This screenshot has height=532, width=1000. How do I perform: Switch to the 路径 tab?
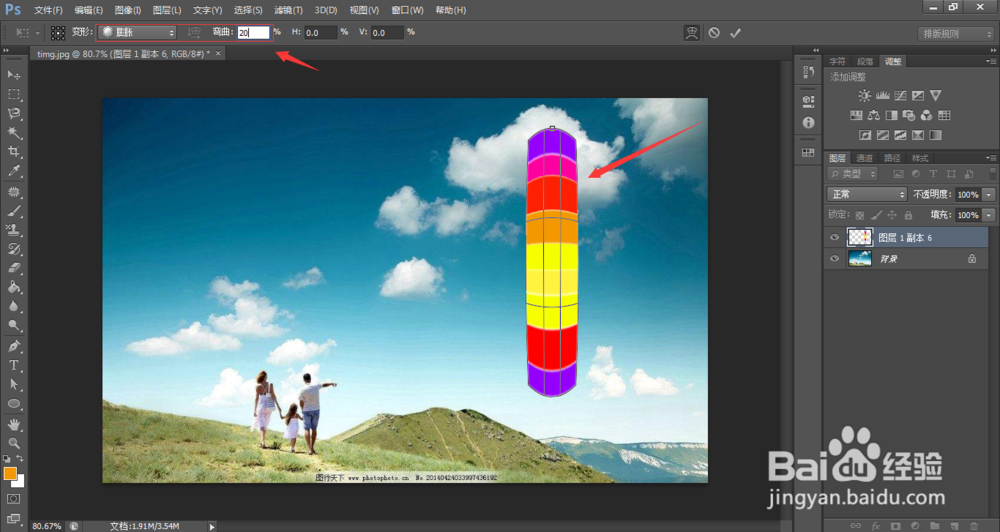click(x=892, y=158)
